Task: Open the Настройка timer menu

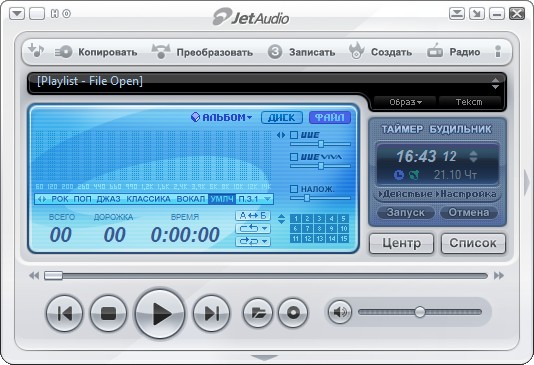Action: tap(466, 194)
